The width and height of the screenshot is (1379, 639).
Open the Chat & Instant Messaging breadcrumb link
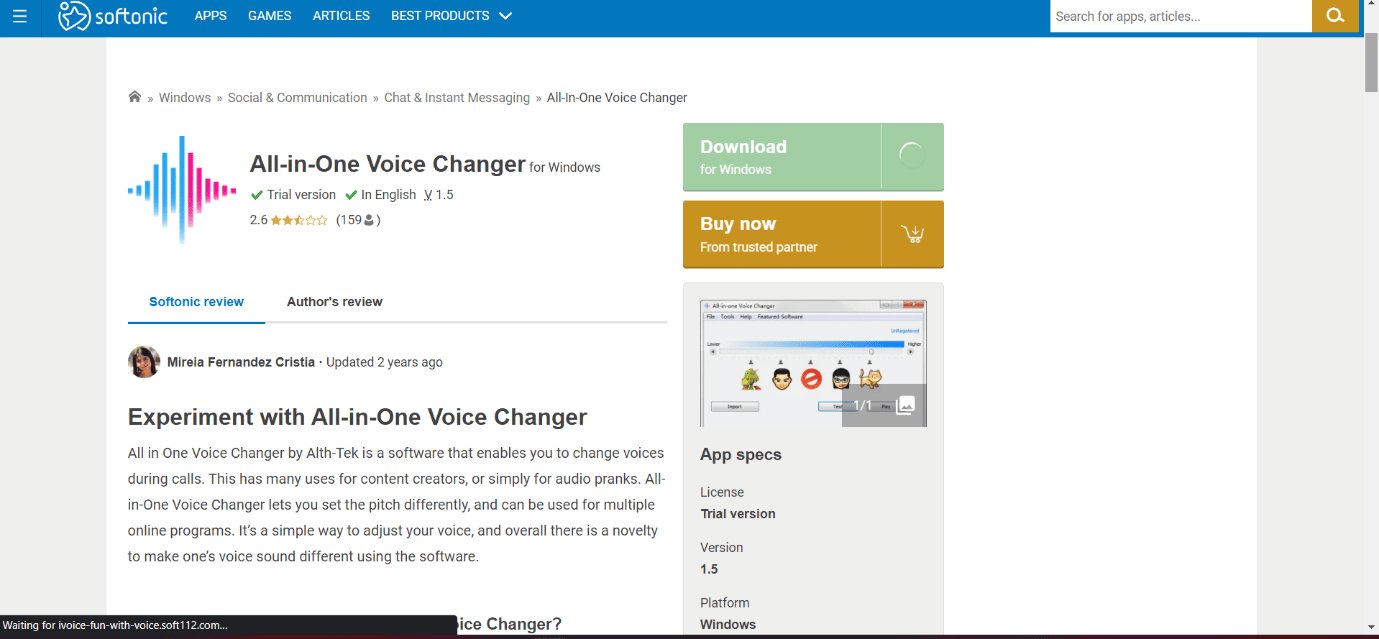click(x=457, y=98)
